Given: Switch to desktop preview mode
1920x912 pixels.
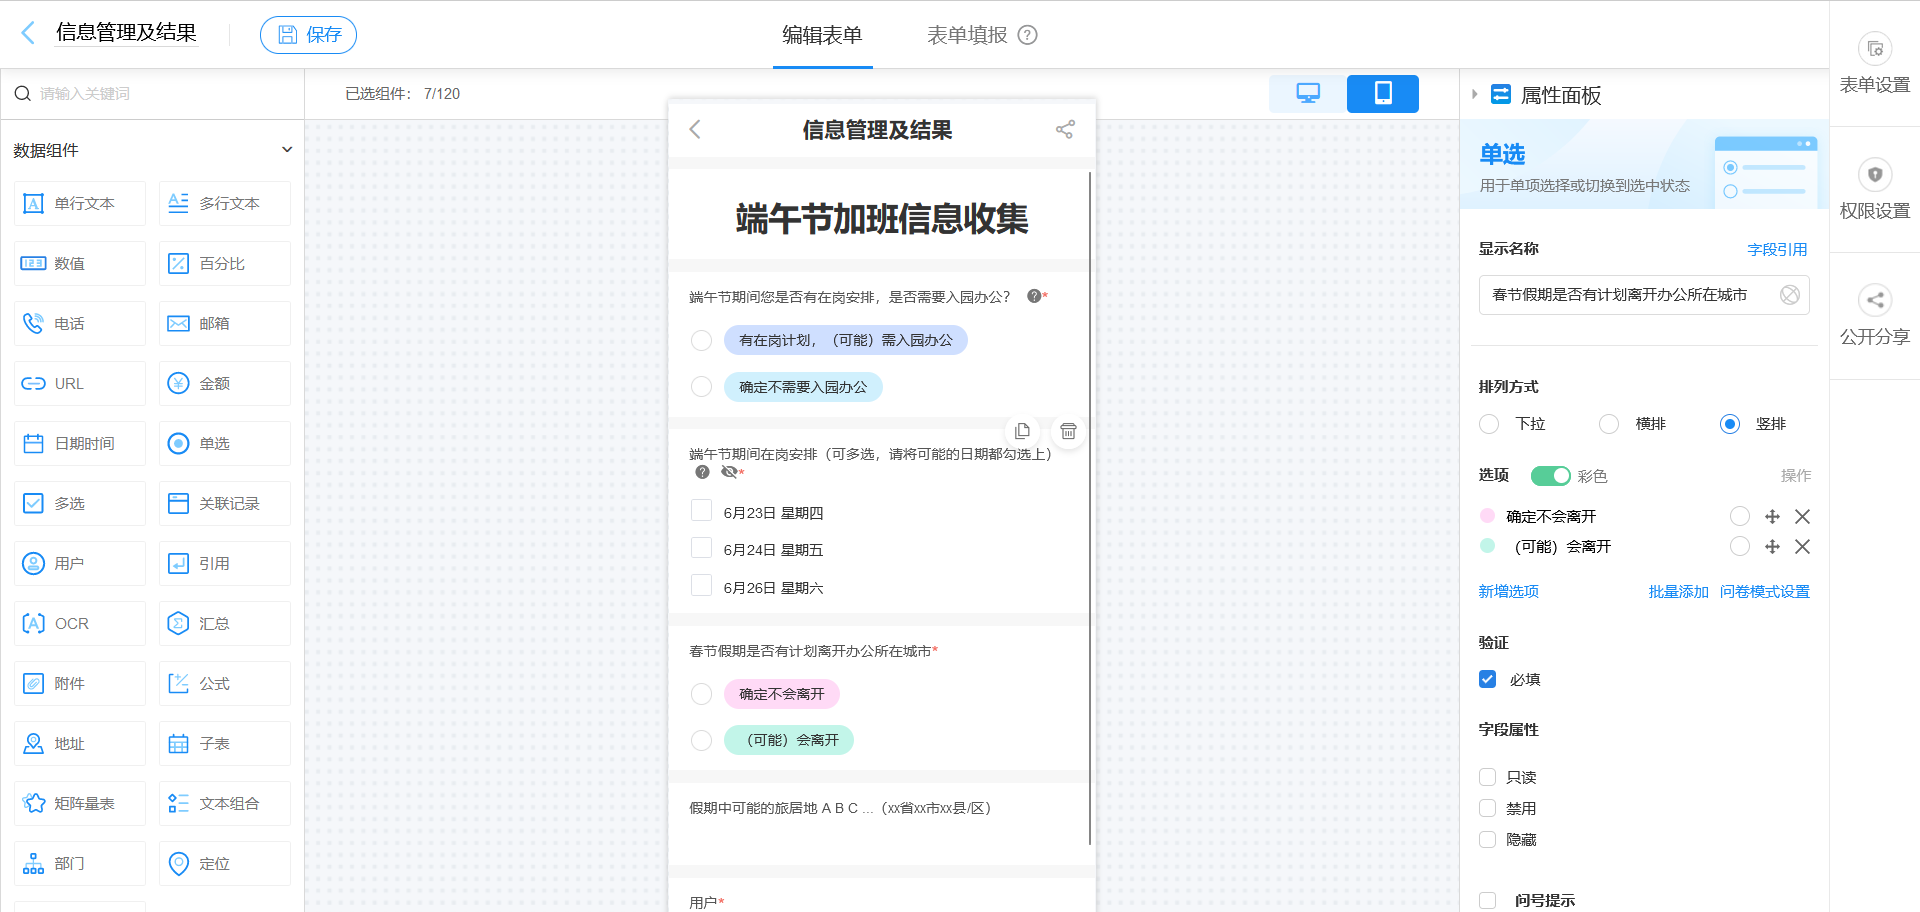Looking at the screenshot, I should (1307, 93).
